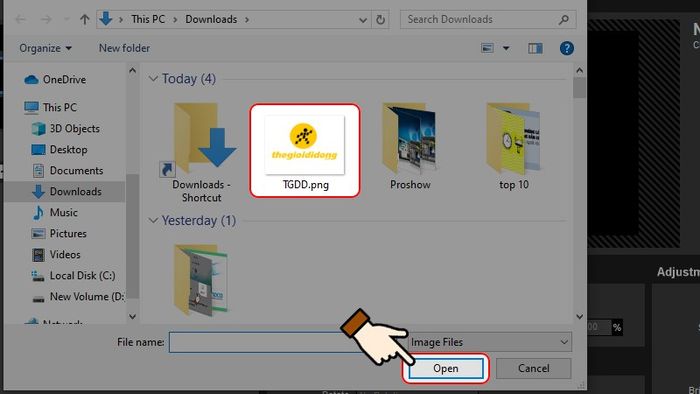The height and width of the screenshot is (394, 700).
Task: Refresh the Downloads folder
Action: pos(380,20)
